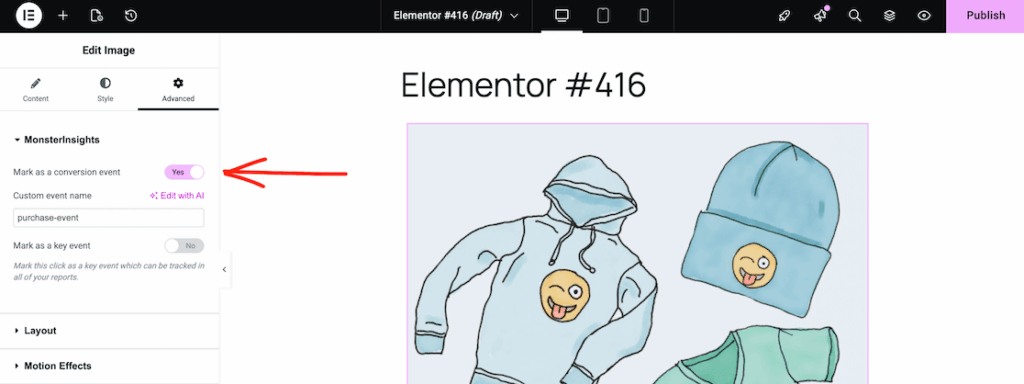
Task: Open revision history clock icon
Action: coord(131,16)
